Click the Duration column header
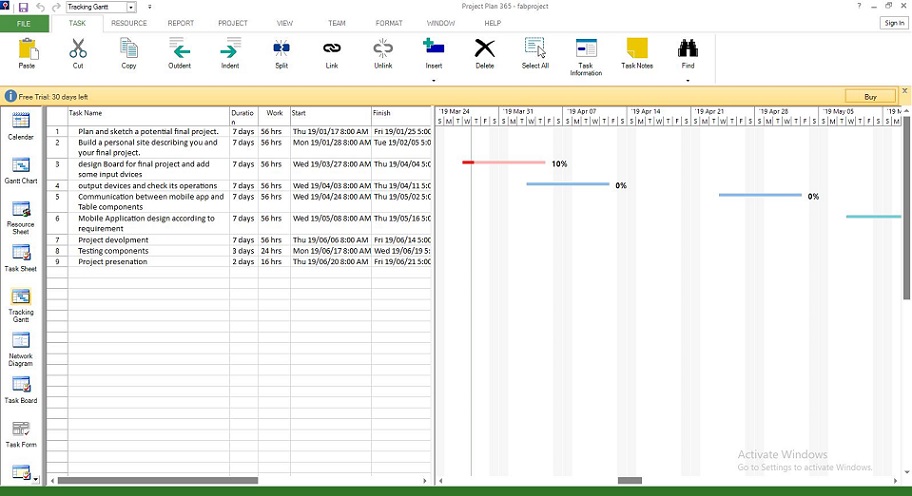The height and width of the screenshot is (496, 912). pos(244,116)
